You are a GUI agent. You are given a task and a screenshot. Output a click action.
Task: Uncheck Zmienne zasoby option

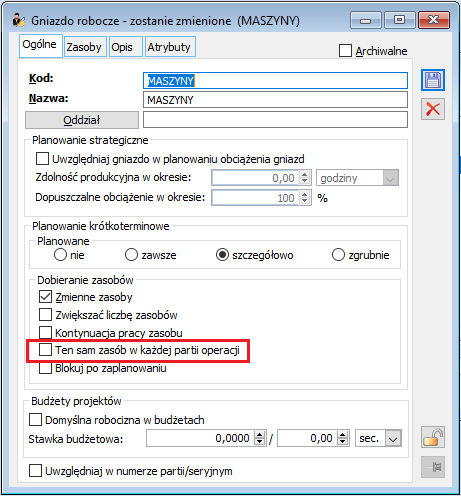[x=45, y=296]
